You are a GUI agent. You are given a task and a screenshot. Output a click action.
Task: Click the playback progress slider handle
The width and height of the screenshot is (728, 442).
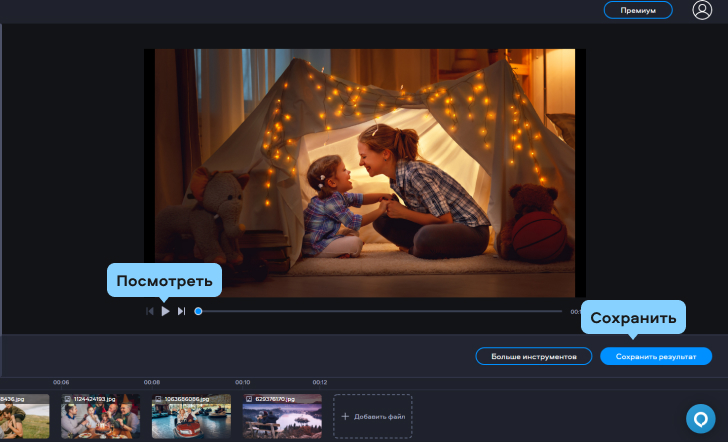[198, 311]
